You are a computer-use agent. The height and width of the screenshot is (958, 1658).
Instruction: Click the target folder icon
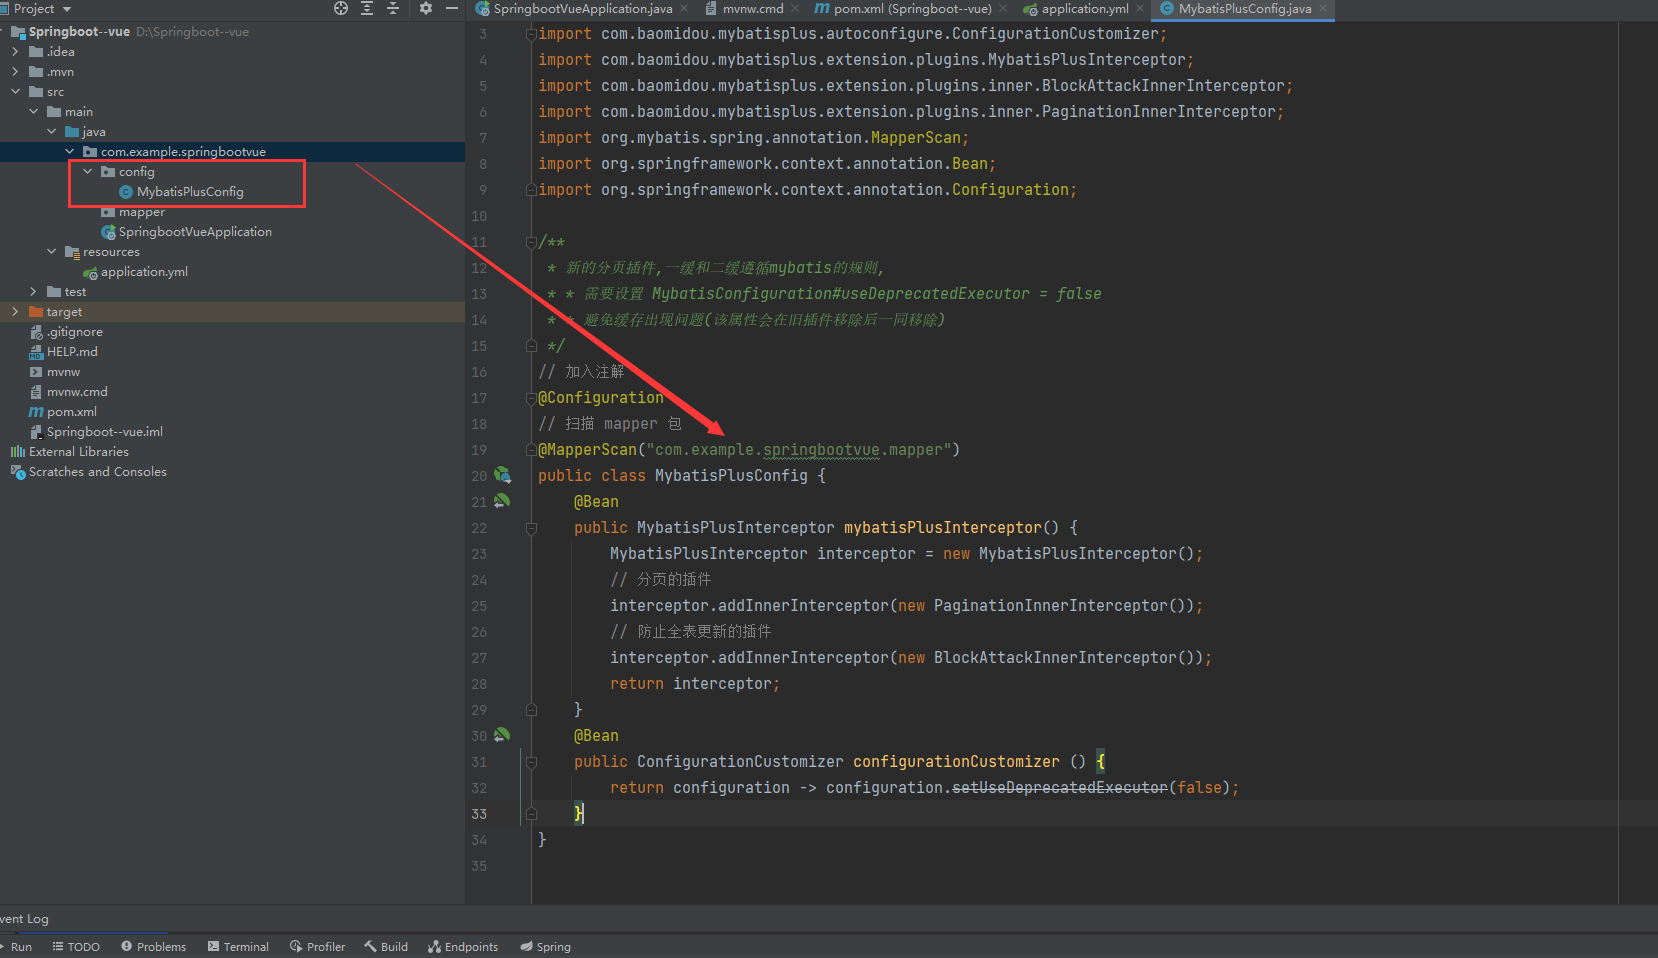tap(36, 312)
